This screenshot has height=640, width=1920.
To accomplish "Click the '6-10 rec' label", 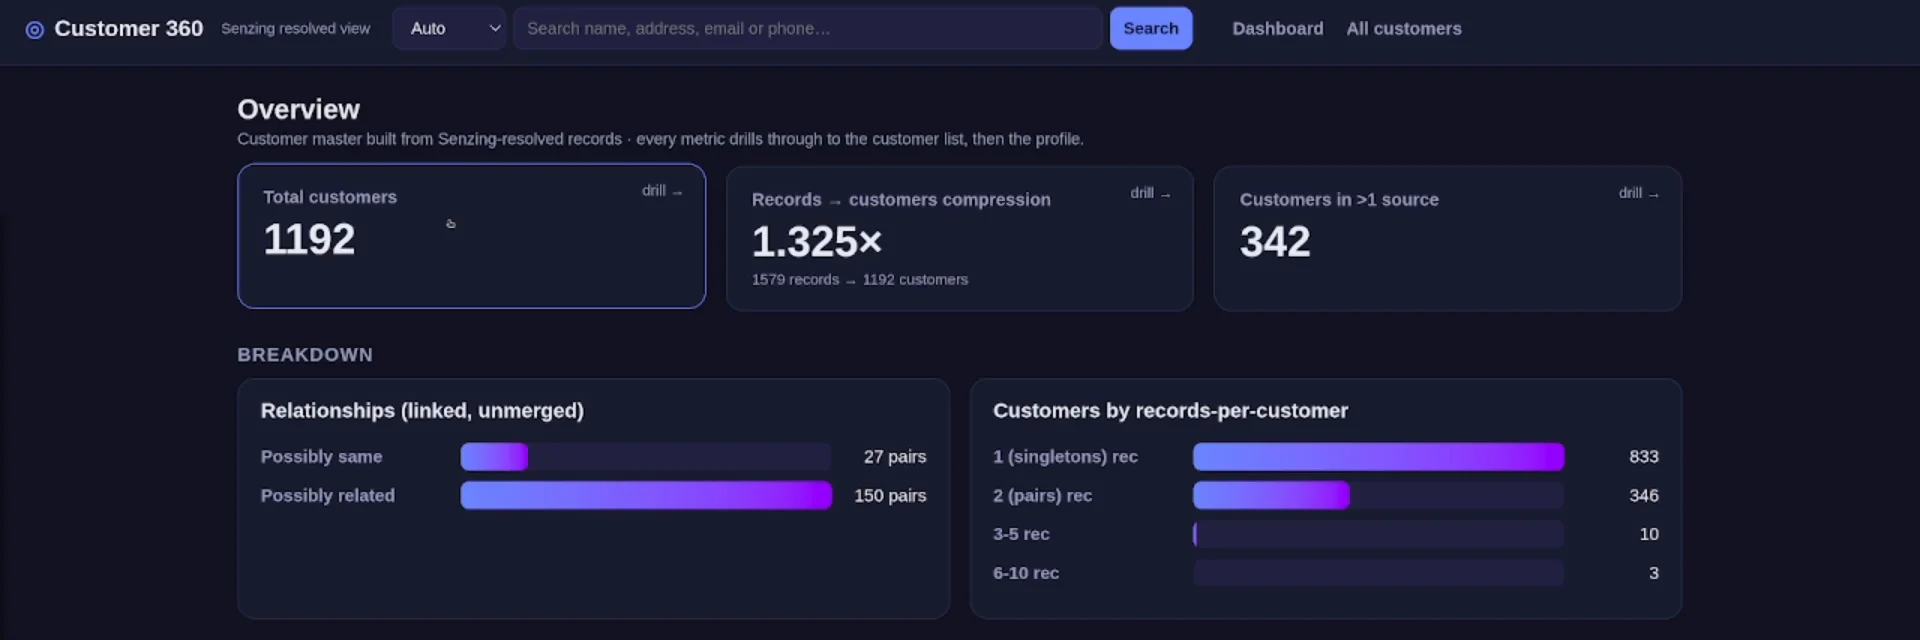I will (x=1025, y=573).
